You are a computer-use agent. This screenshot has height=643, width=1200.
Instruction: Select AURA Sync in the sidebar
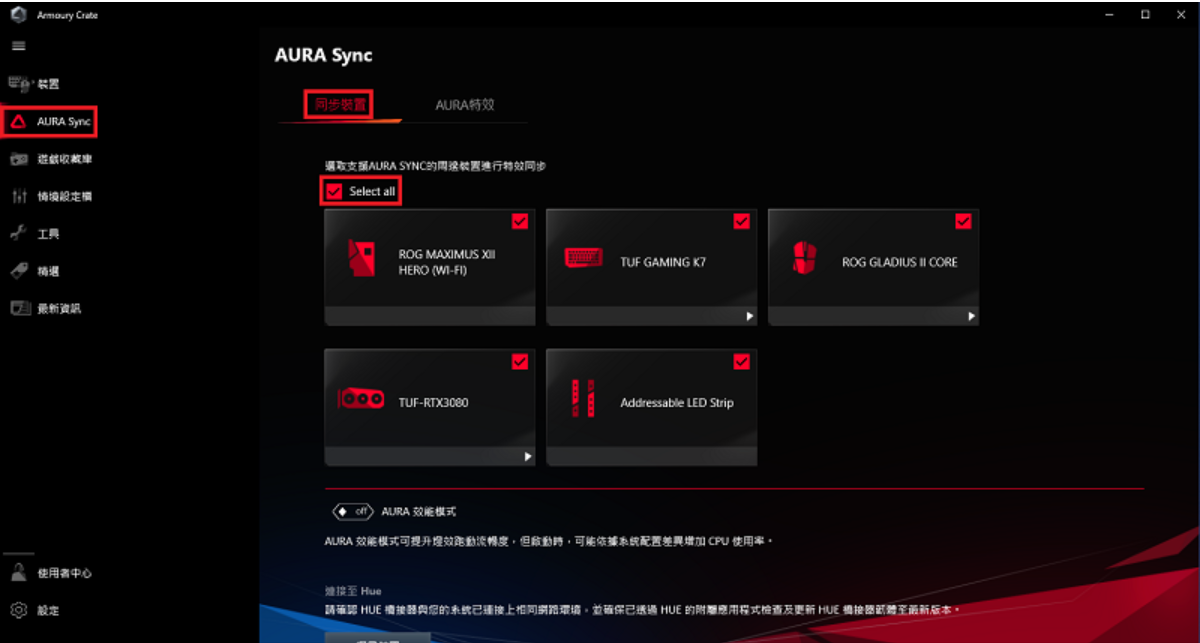point(50,122)
